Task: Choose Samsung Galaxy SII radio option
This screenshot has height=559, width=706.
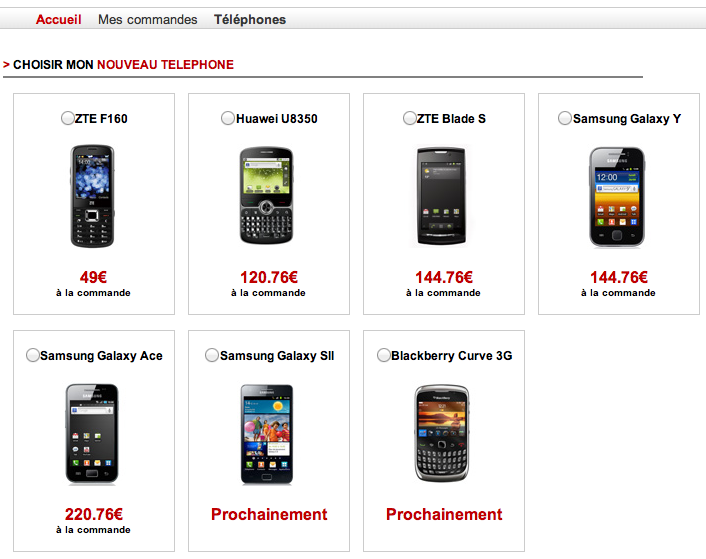Action: pos(212,355)
